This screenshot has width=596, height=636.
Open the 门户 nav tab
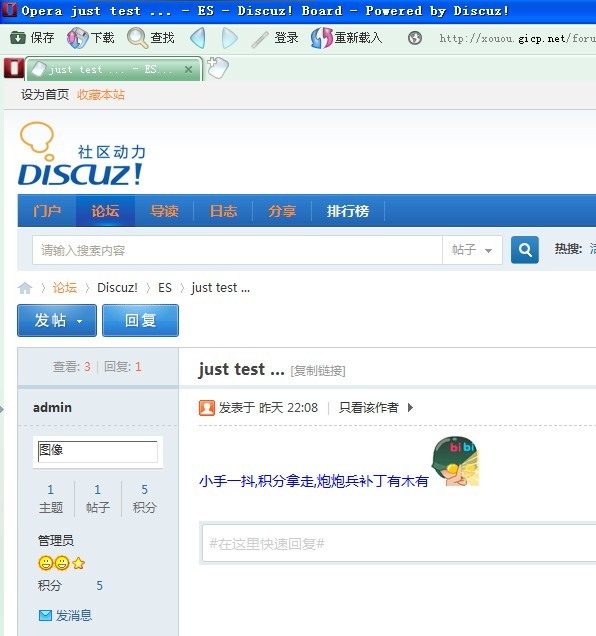tap(47, 211)
